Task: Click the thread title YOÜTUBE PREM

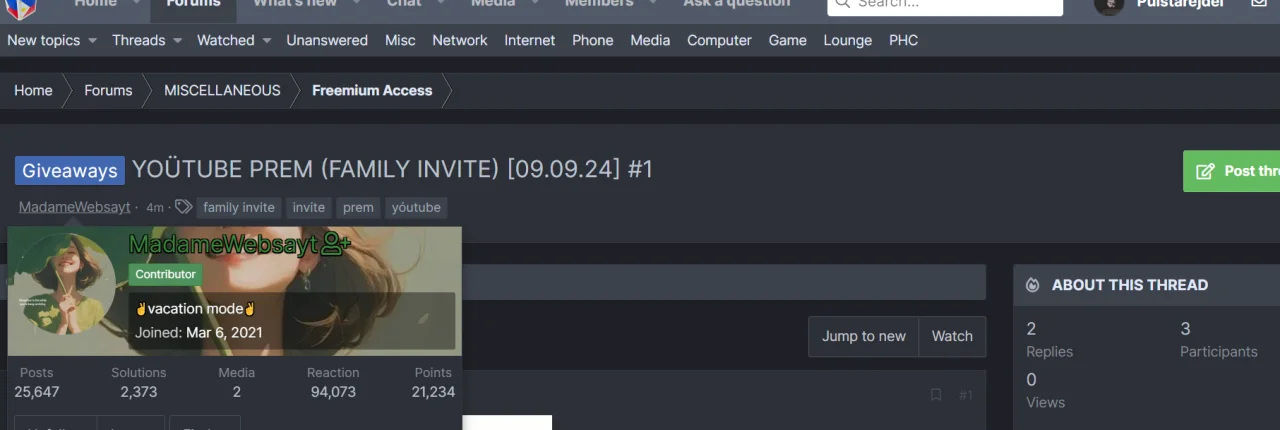Action: coord(393,169)
